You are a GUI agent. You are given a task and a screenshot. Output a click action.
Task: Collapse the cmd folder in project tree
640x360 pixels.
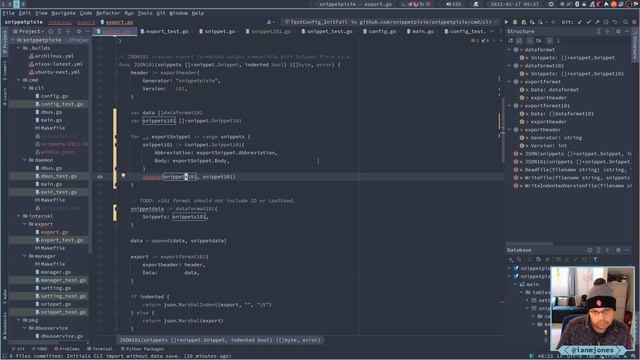pos(19,80)
